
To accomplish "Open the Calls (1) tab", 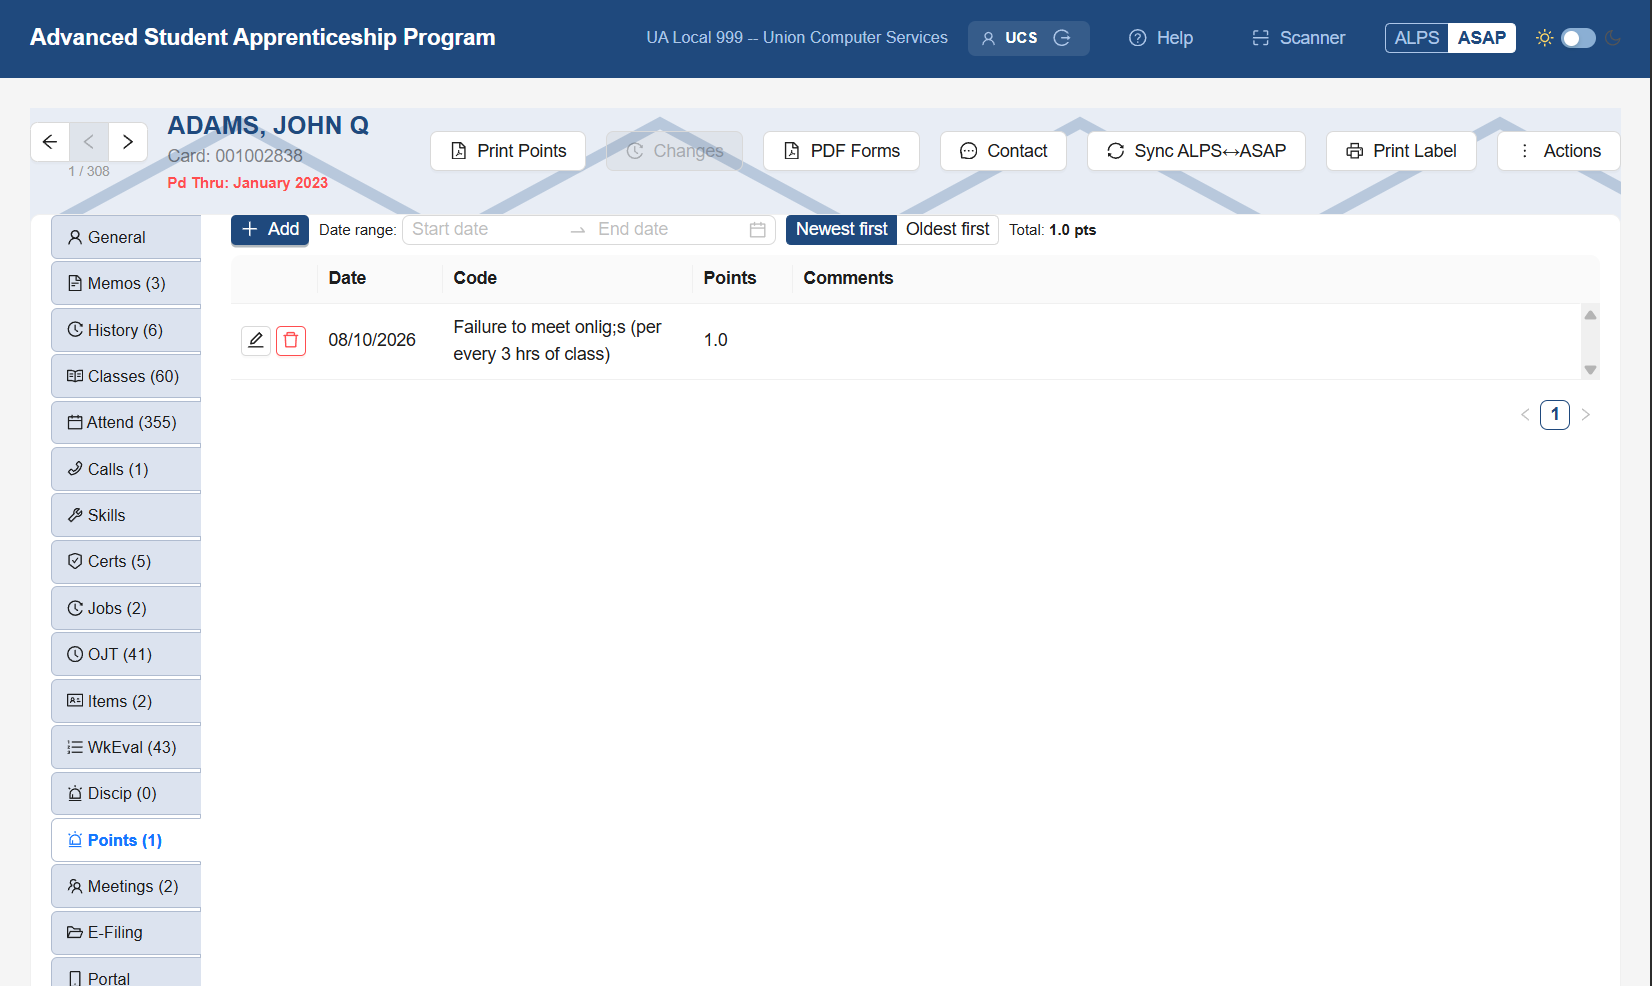I will pos(126,470).
